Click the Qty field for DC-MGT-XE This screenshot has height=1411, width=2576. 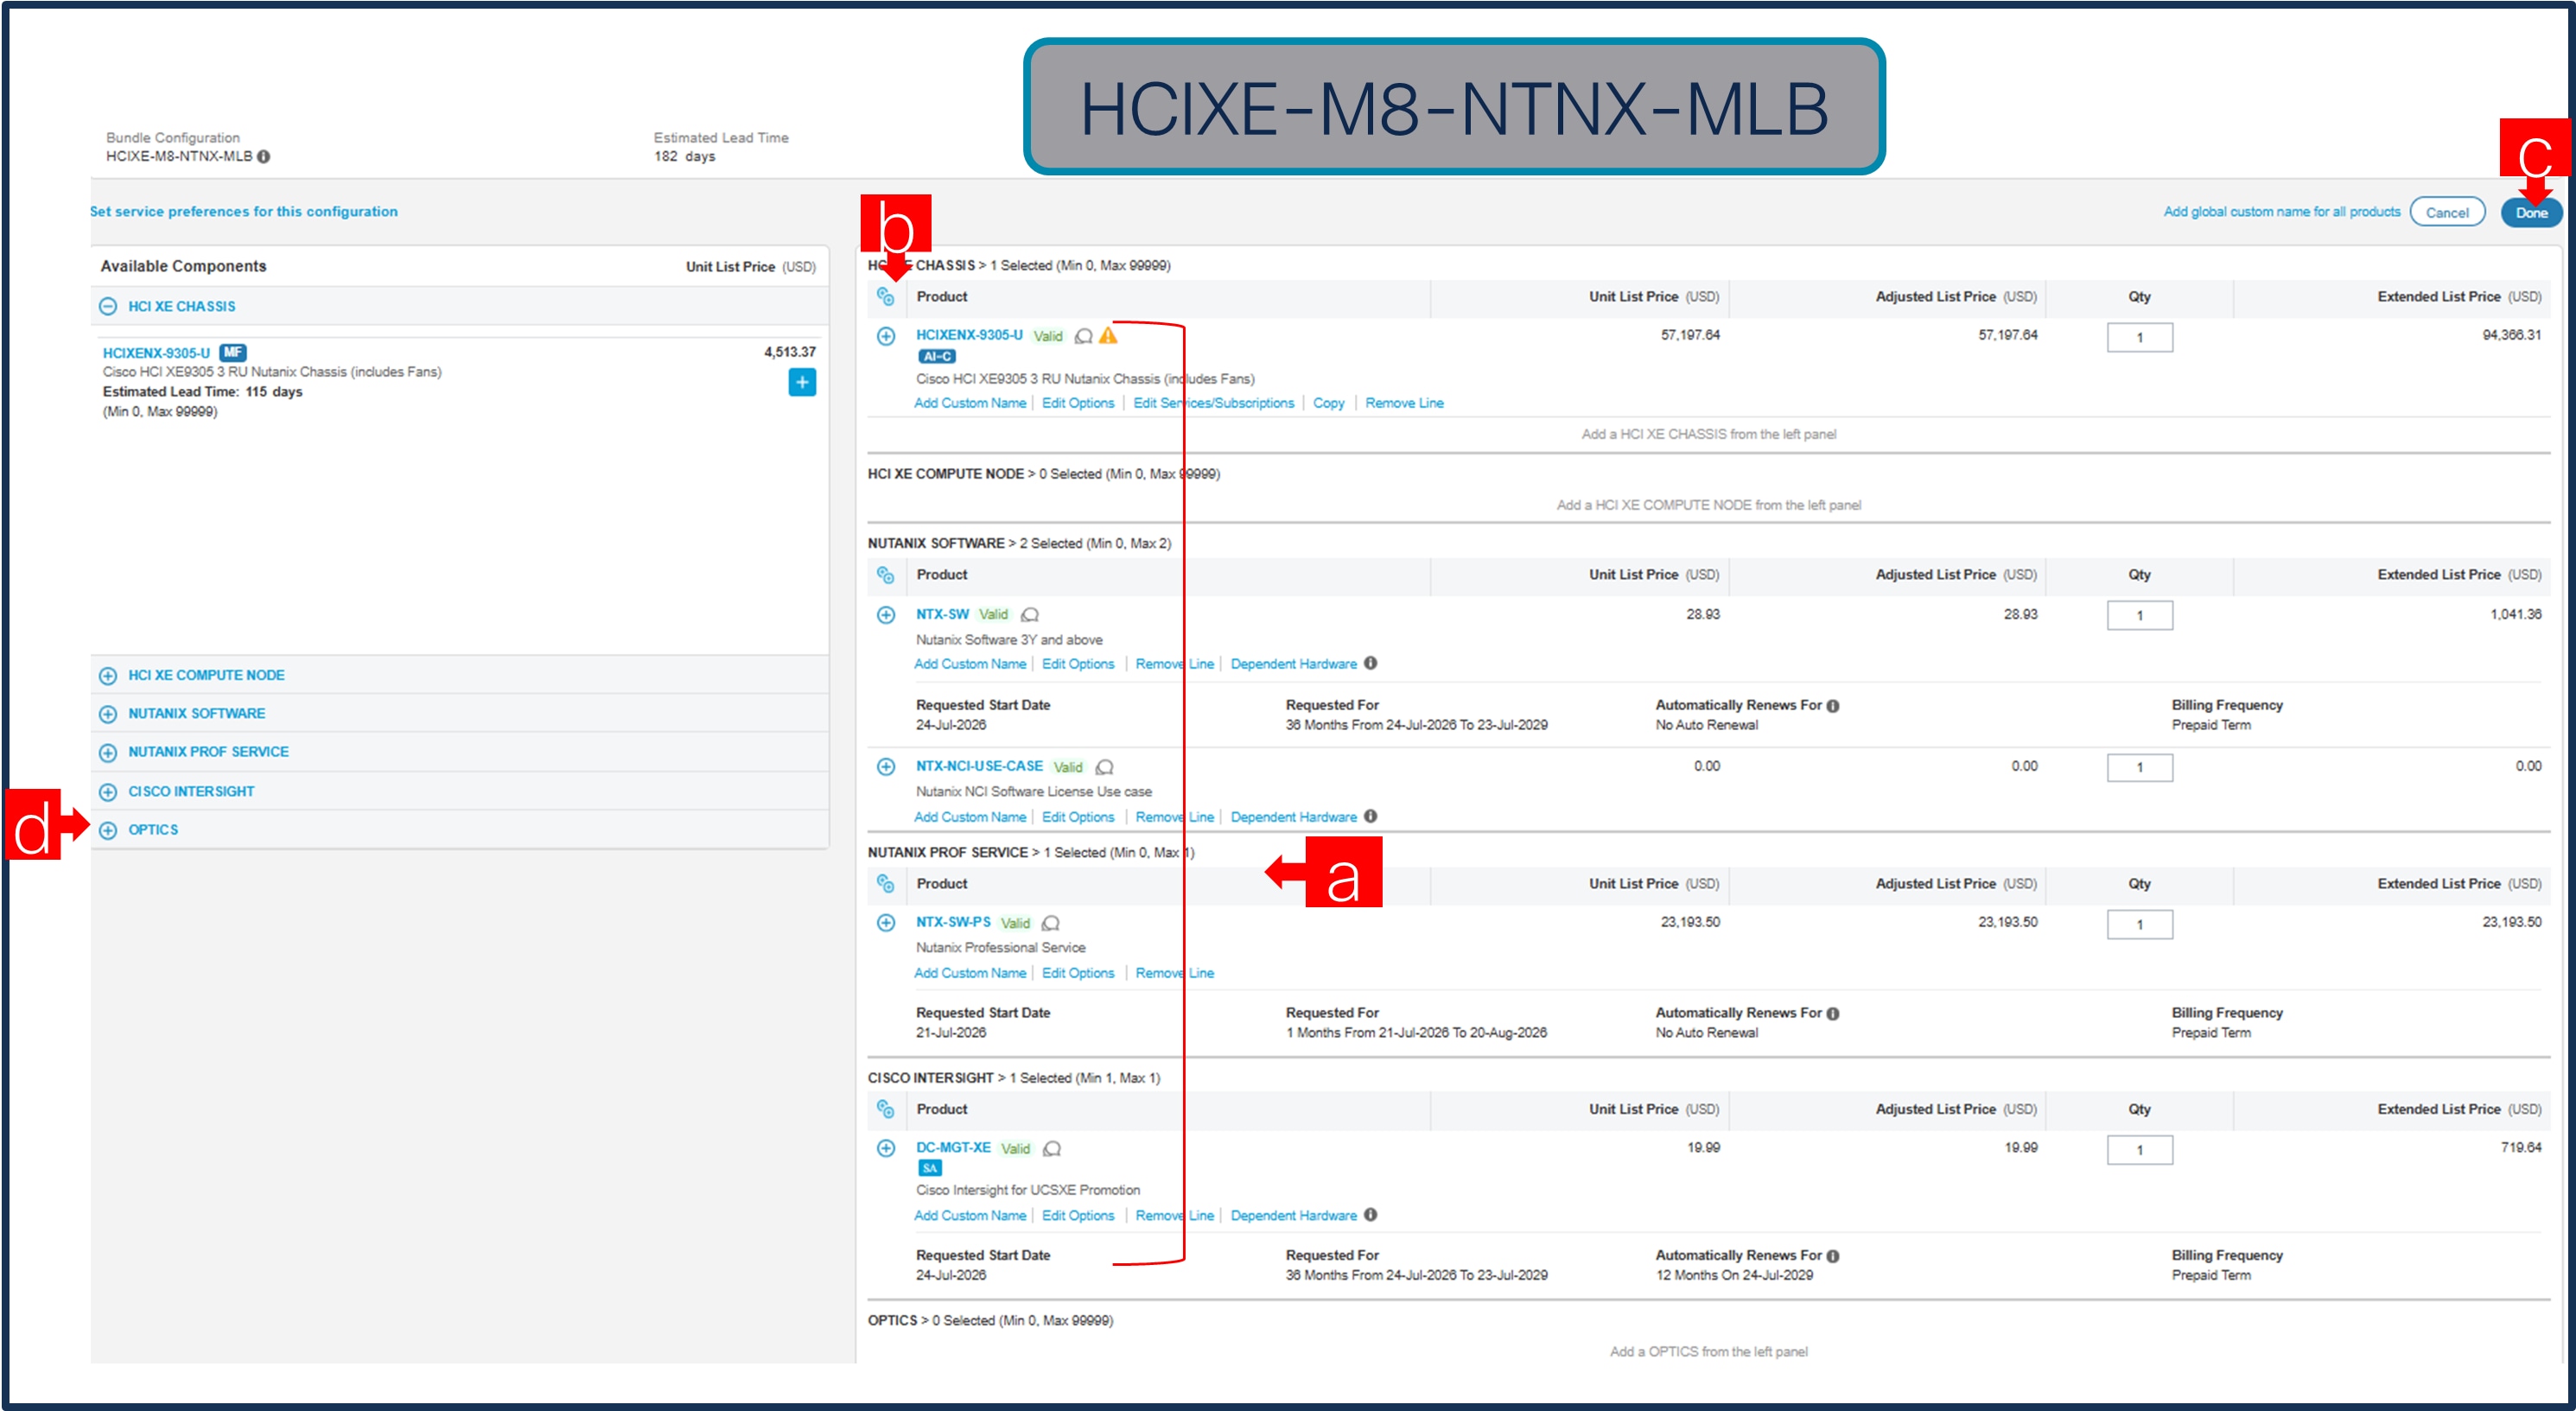coord(2139,1150)
